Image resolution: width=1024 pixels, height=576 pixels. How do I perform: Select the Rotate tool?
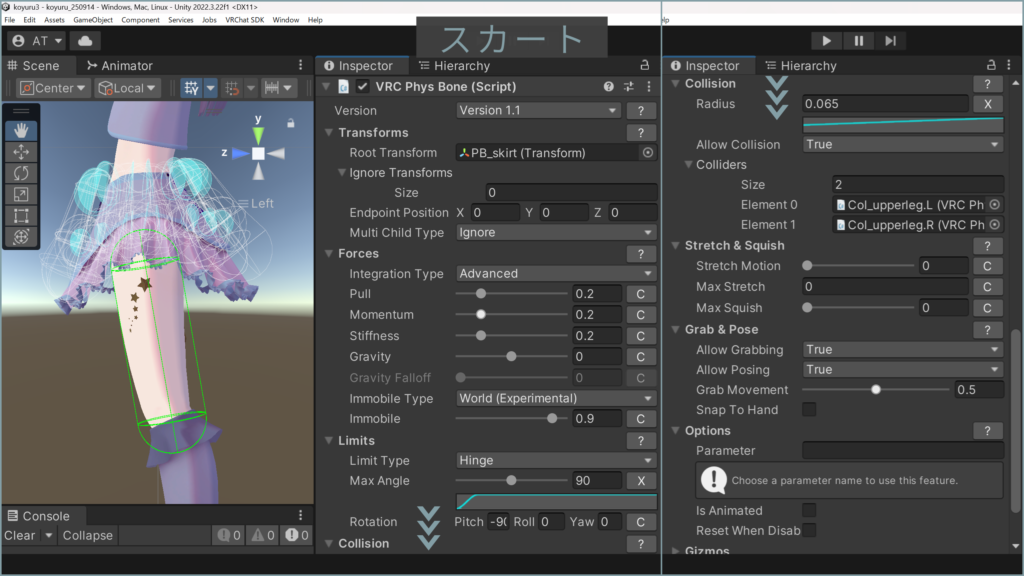pyautogui.click(x=21, y=173)
